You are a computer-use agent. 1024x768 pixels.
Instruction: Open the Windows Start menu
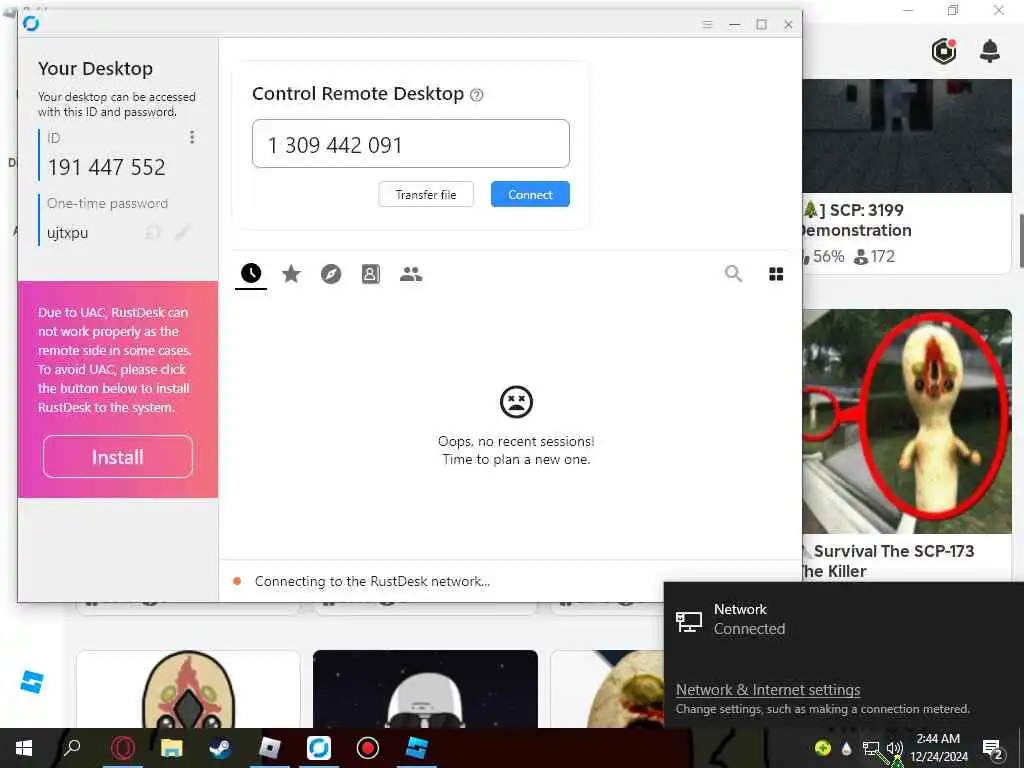[24, 748]
